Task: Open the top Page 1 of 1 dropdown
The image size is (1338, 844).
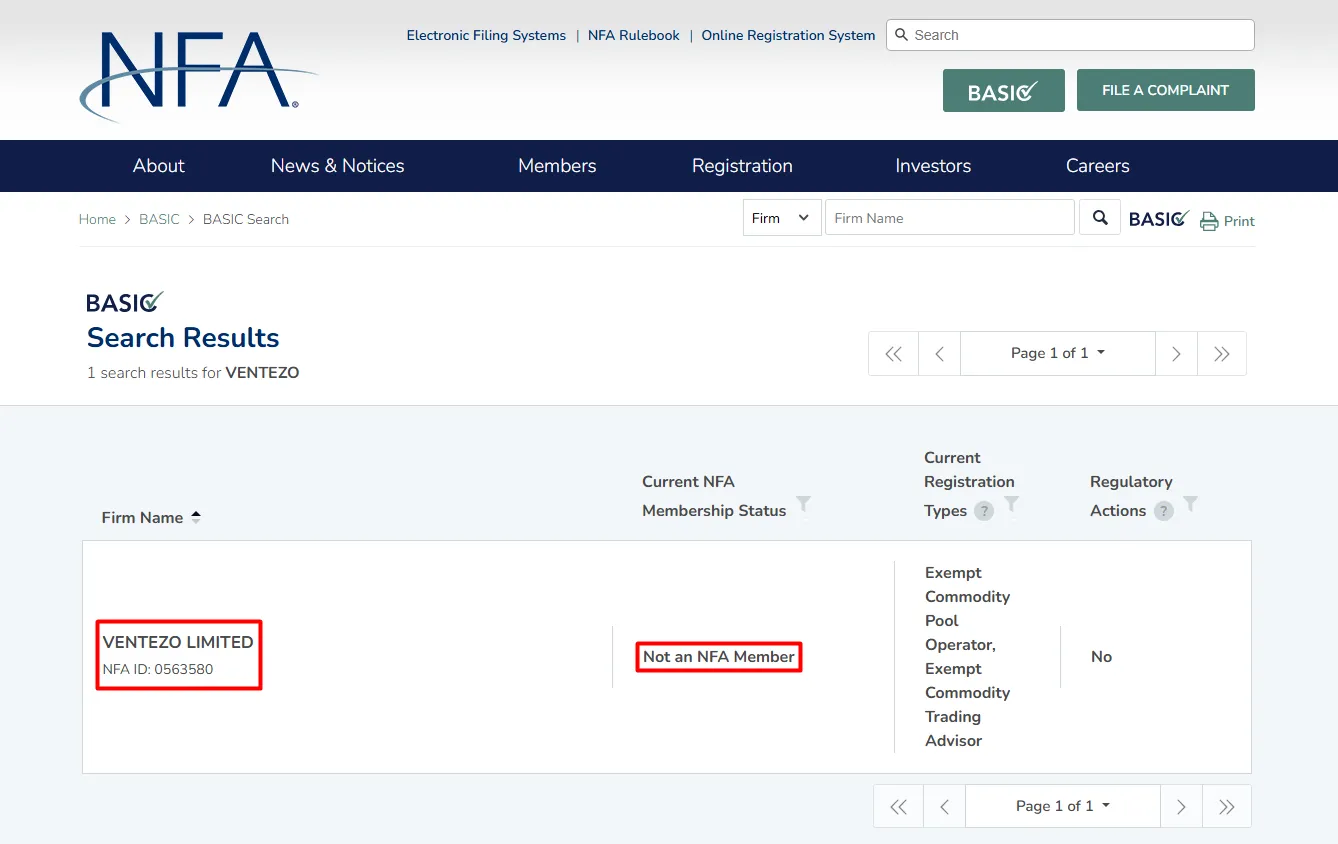Action: (1058, 353)
